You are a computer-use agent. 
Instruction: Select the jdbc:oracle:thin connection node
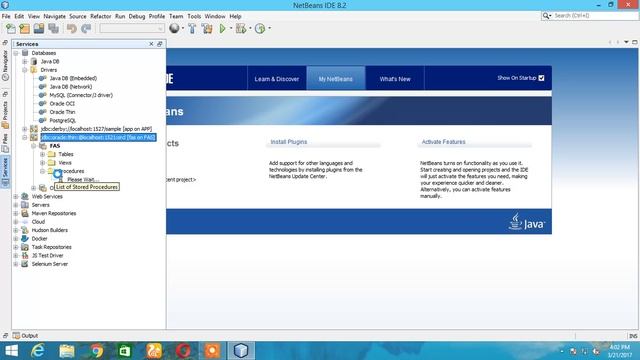(x=98, y=138)
